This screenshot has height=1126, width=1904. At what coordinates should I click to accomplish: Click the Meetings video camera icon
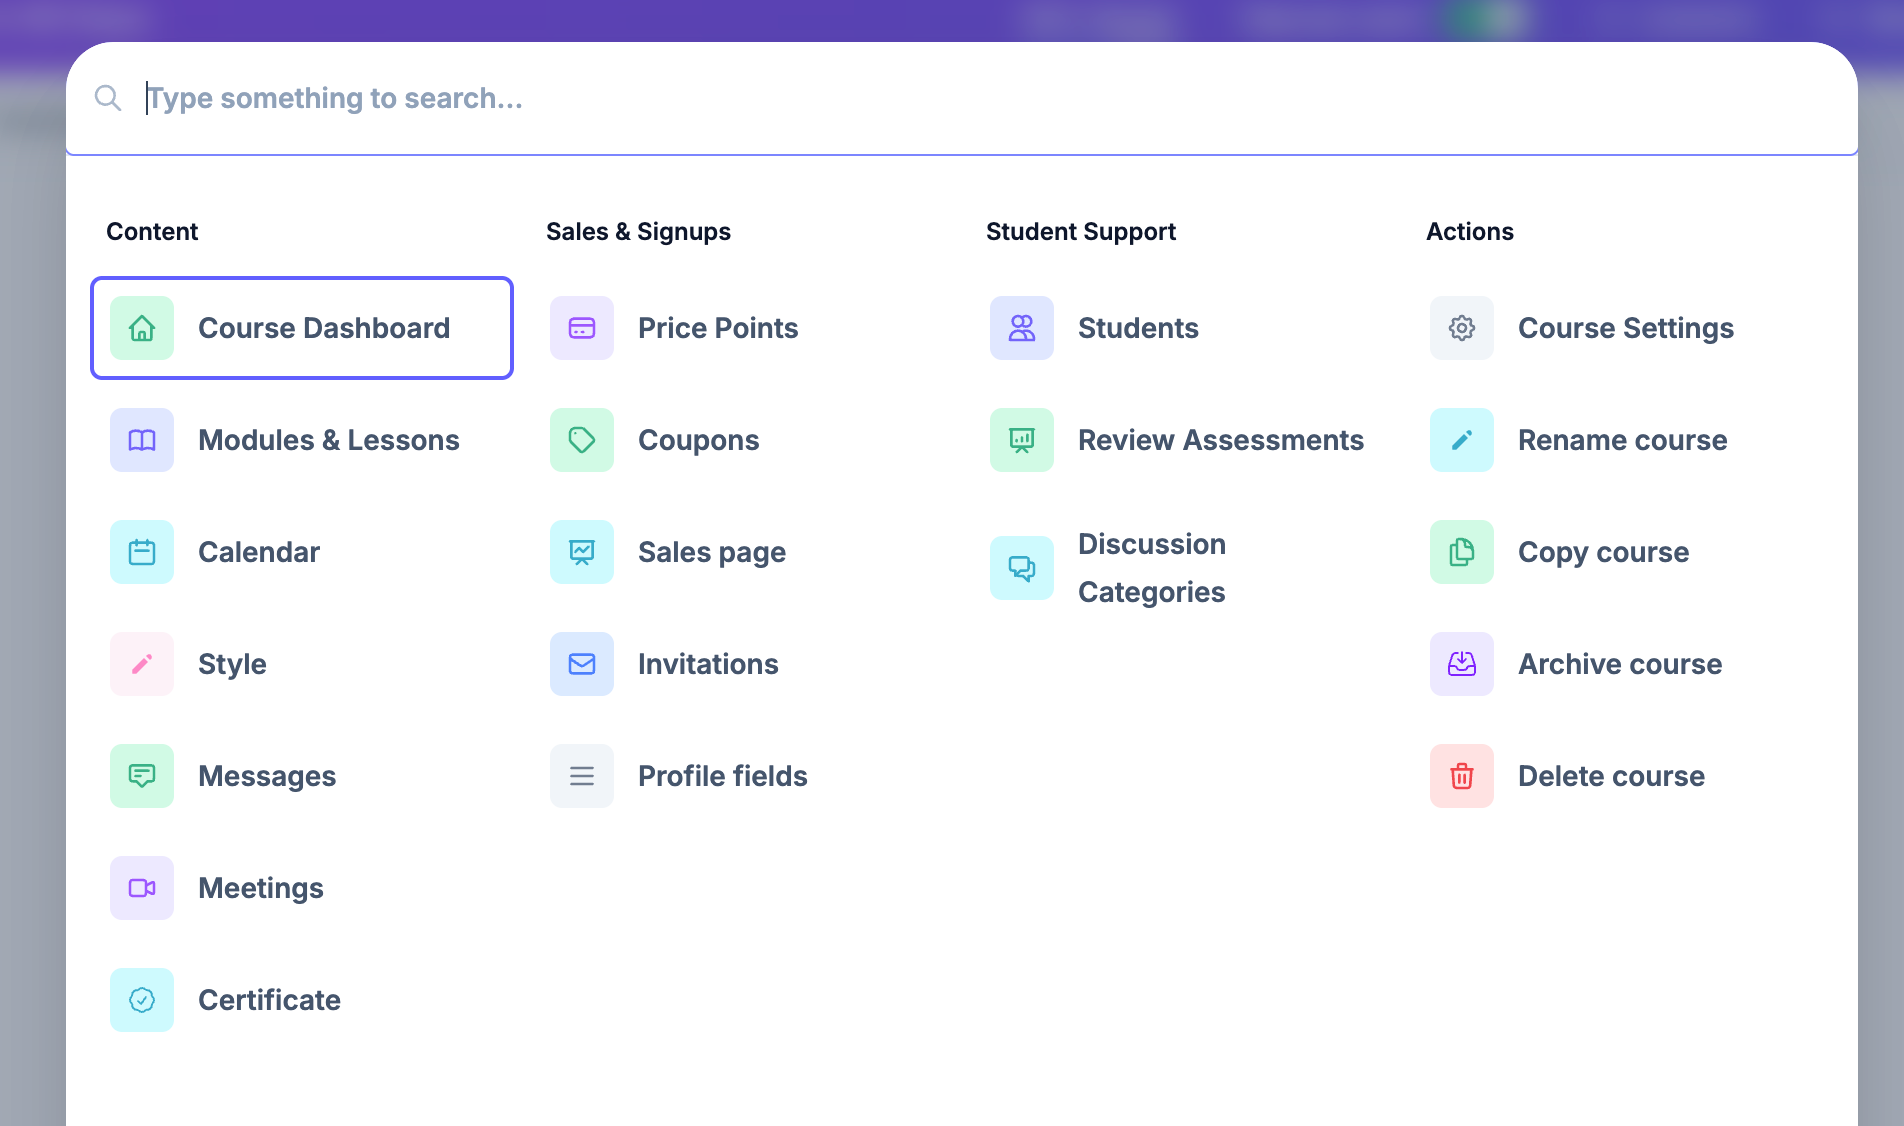(x=141, y=888)
